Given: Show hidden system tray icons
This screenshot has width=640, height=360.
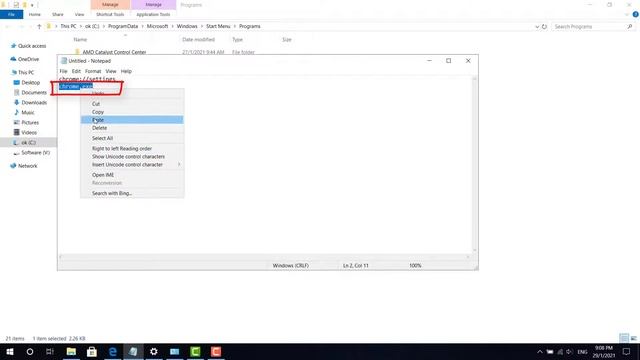Looking at the screenshot, I should [x=540, y=352].
